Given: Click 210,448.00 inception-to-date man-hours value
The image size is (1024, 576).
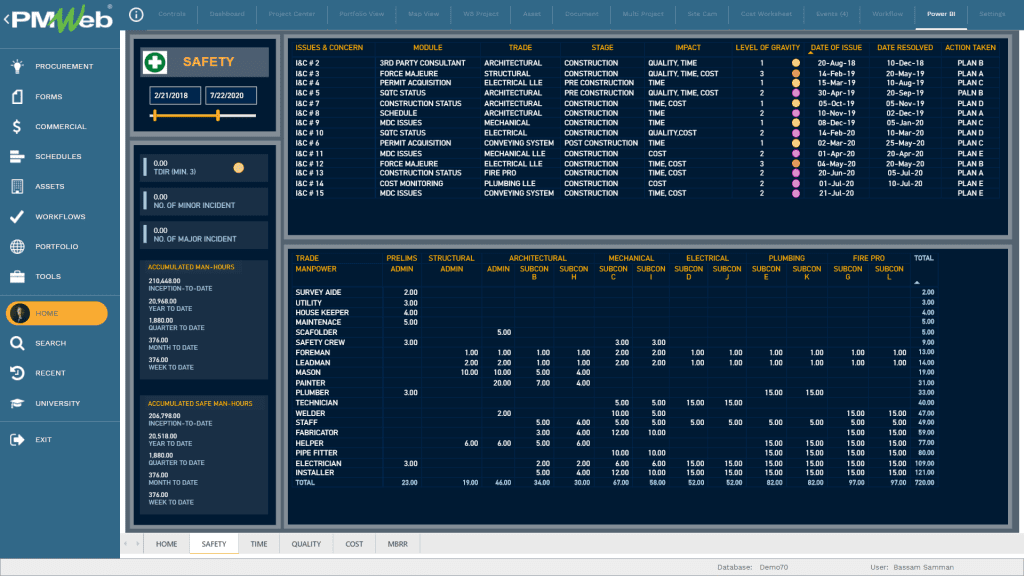Looking at the screenshot, I should pos(164,281).
